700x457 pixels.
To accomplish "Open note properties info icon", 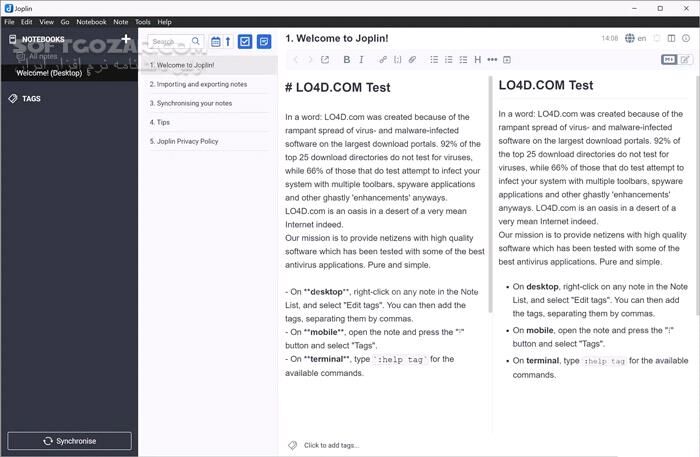I will coord(688,39).
